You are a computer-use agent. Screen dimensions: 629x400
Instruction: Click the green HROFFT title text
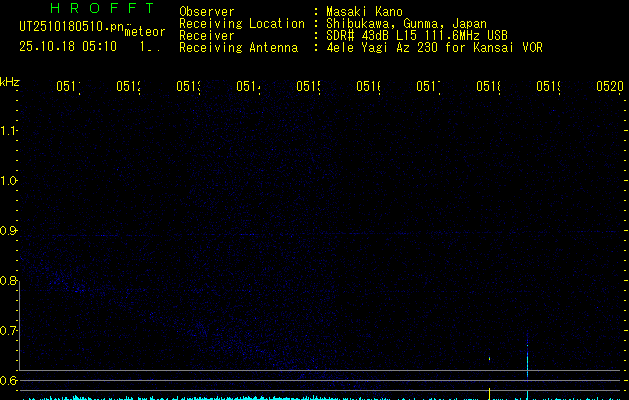(102, 8)
